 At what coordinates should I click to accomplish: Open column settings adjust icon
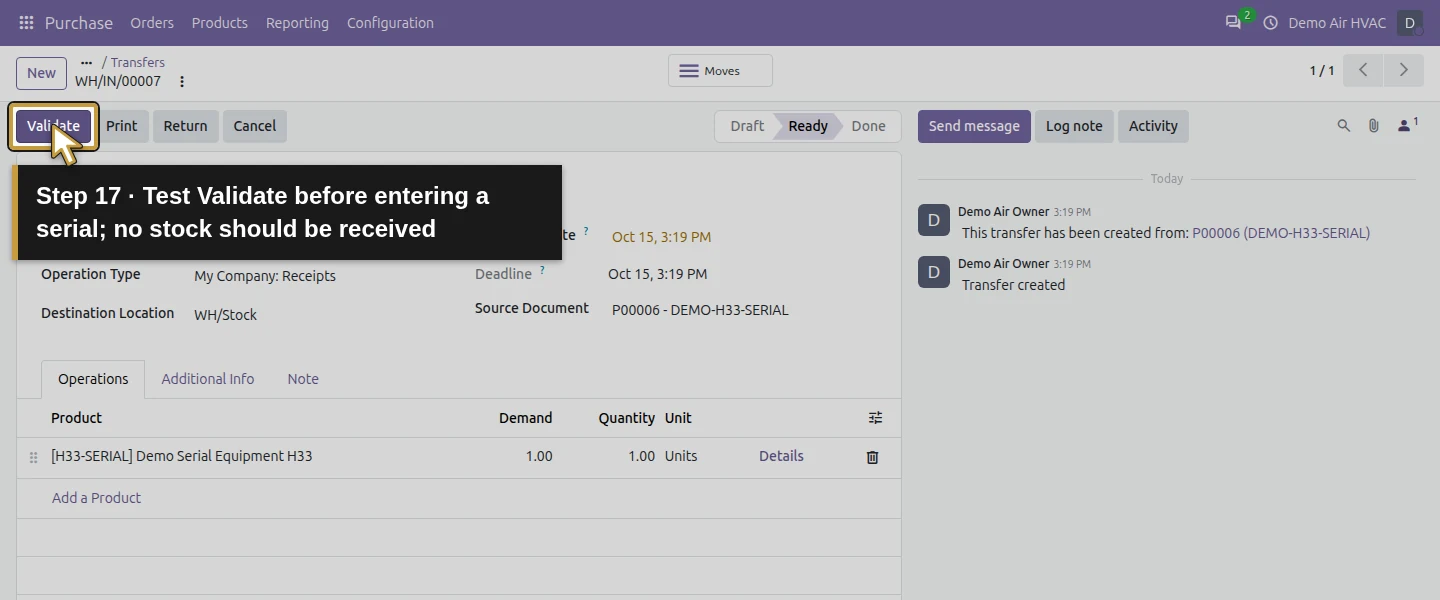pos(875,418)
